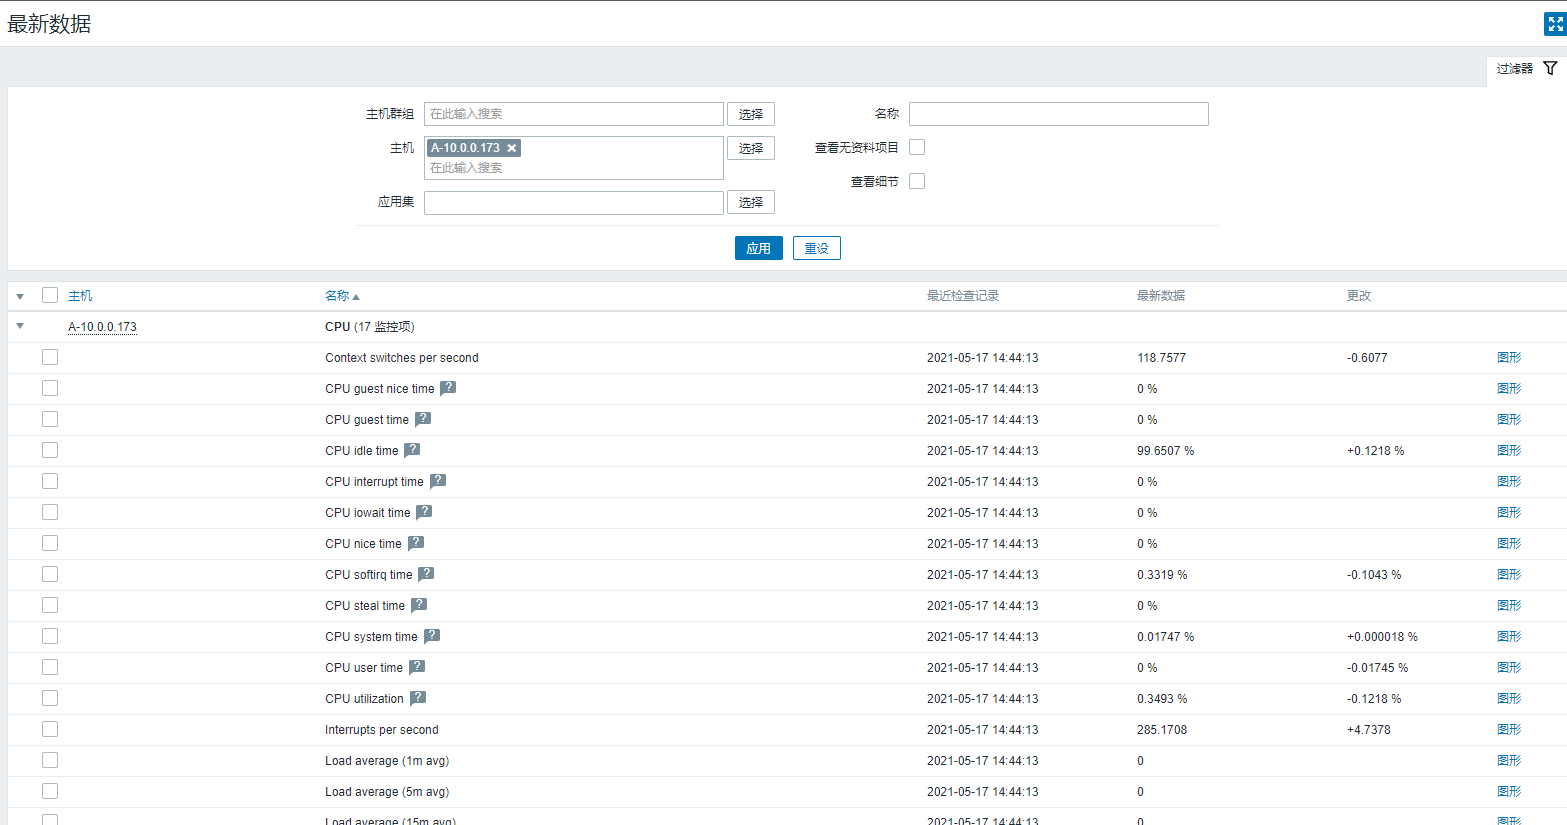The image size is (1567, 825).
Task: Open help icon for CPU interrupt time
Action: [438, 481]
